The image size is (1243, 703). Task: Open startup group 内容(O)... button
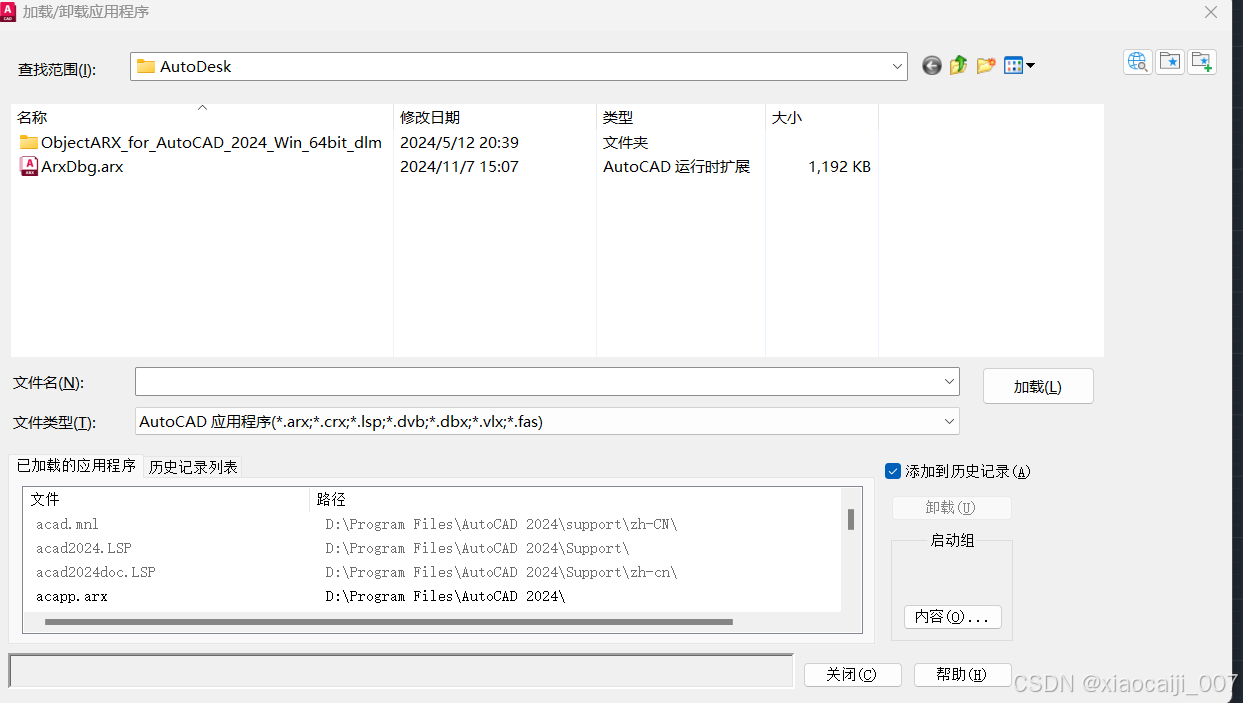point(952,617)
